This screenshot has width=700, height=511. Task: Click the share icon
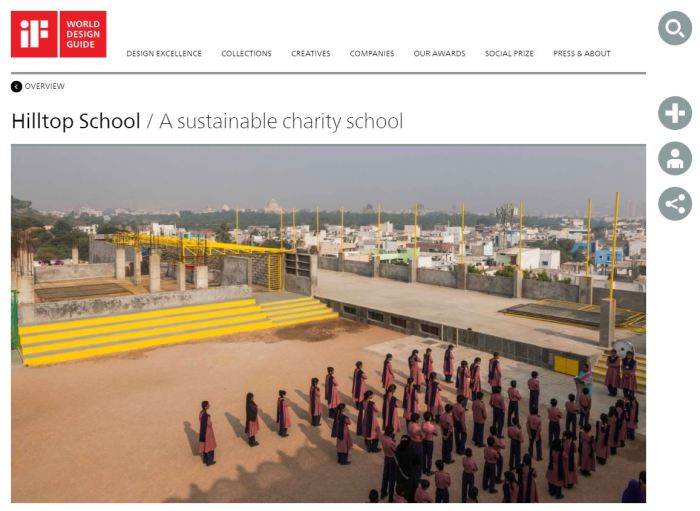tap(675, 204)
